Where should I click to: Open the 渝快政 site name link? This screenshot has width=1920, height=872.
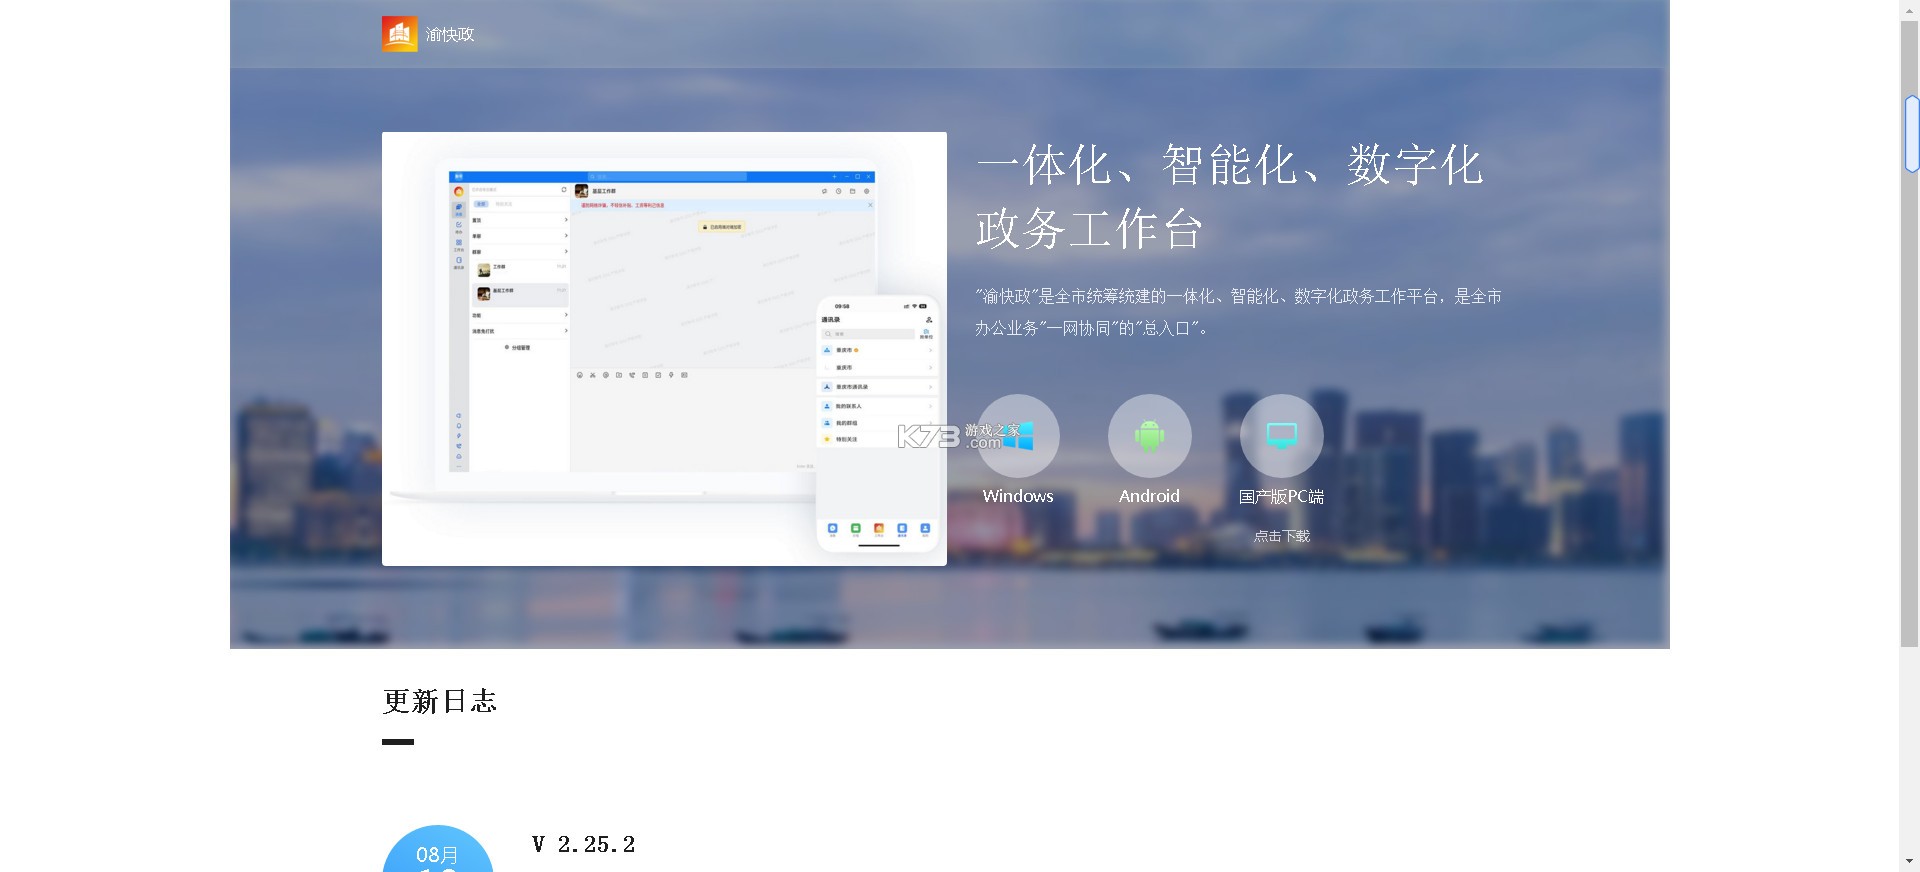coord(450,35)
